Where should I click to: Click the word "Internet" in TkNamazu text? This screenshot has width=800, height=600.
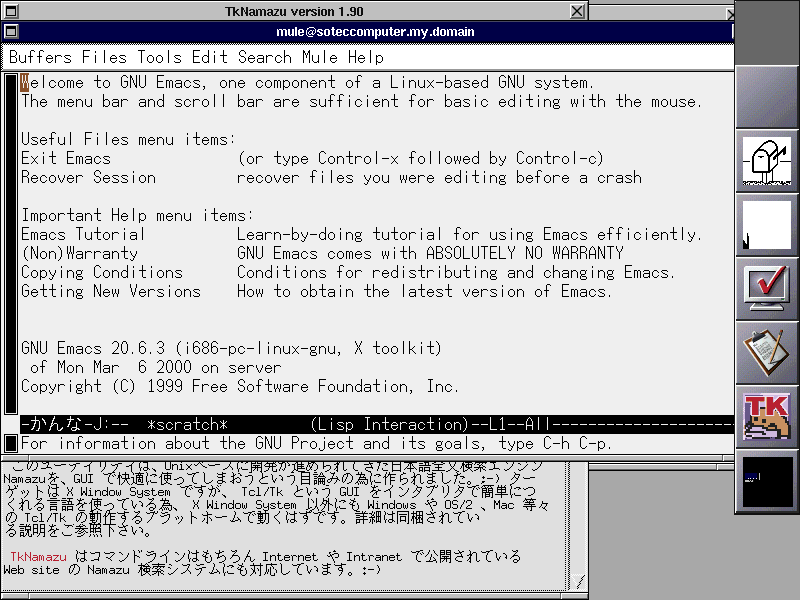290,557
